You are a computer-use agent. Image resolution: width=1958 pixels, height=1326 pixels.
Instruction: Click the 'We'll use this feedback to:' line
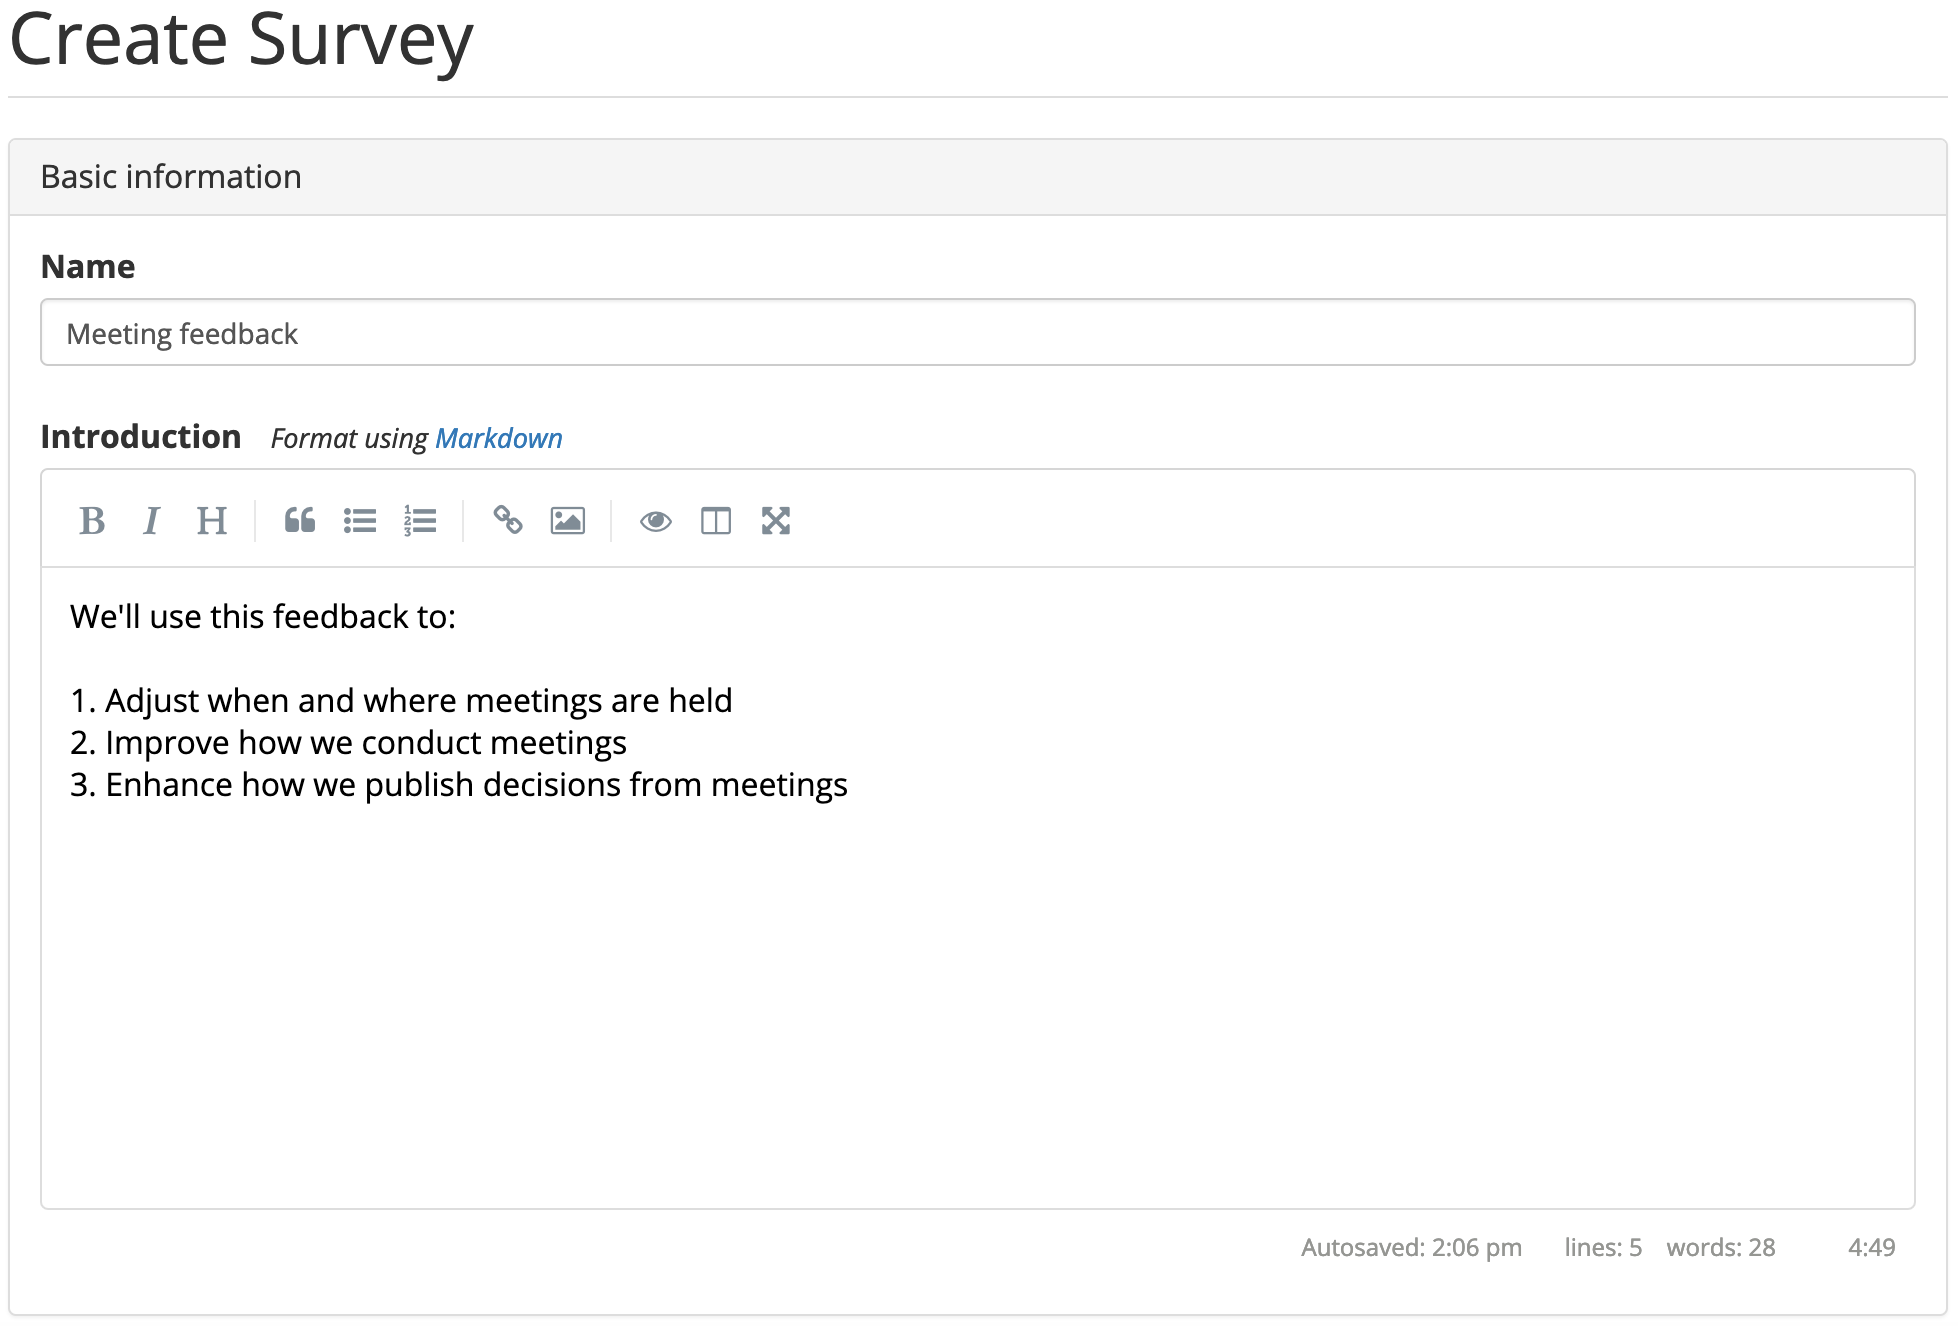pyautogui.click(x=263, y=617)
